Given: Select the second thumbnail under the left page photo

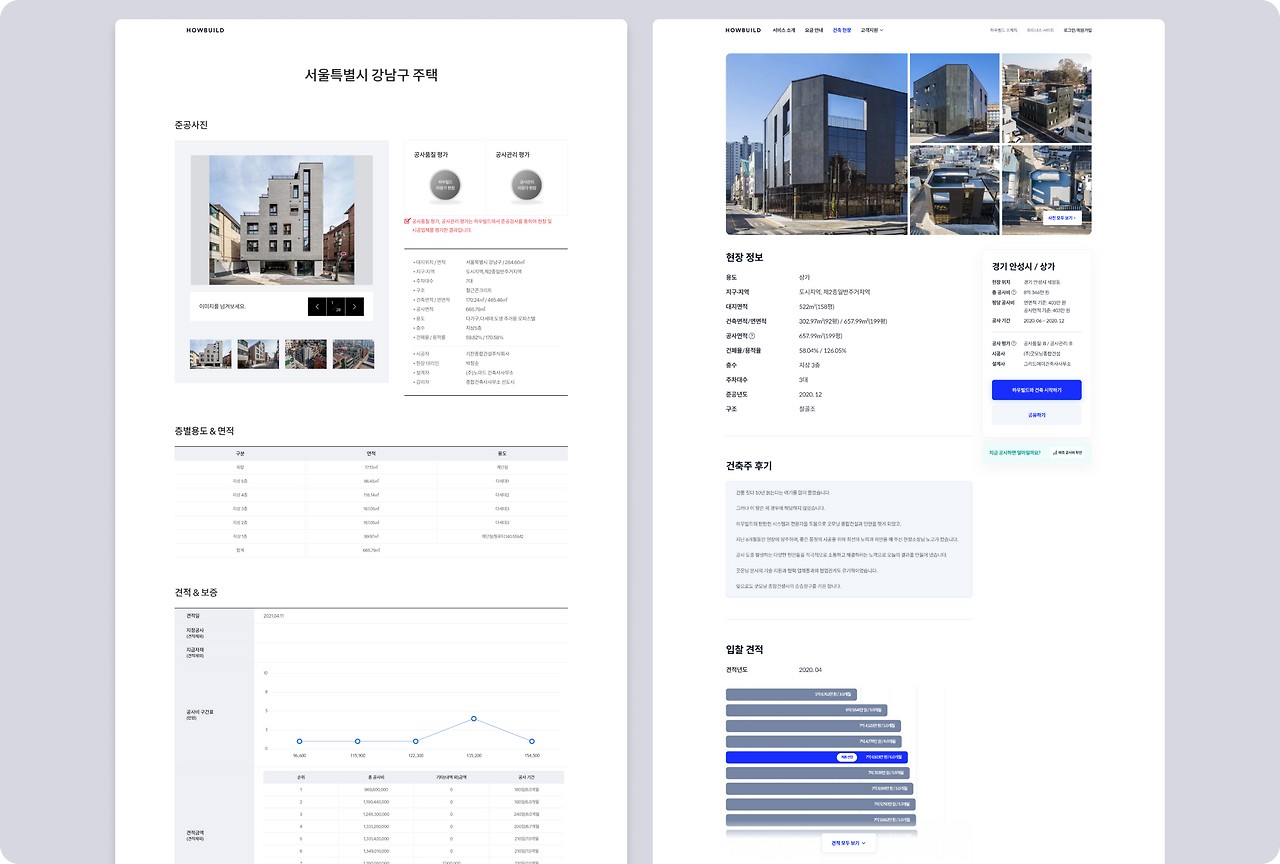Looking at the screenshot, I should click(258, 354).
